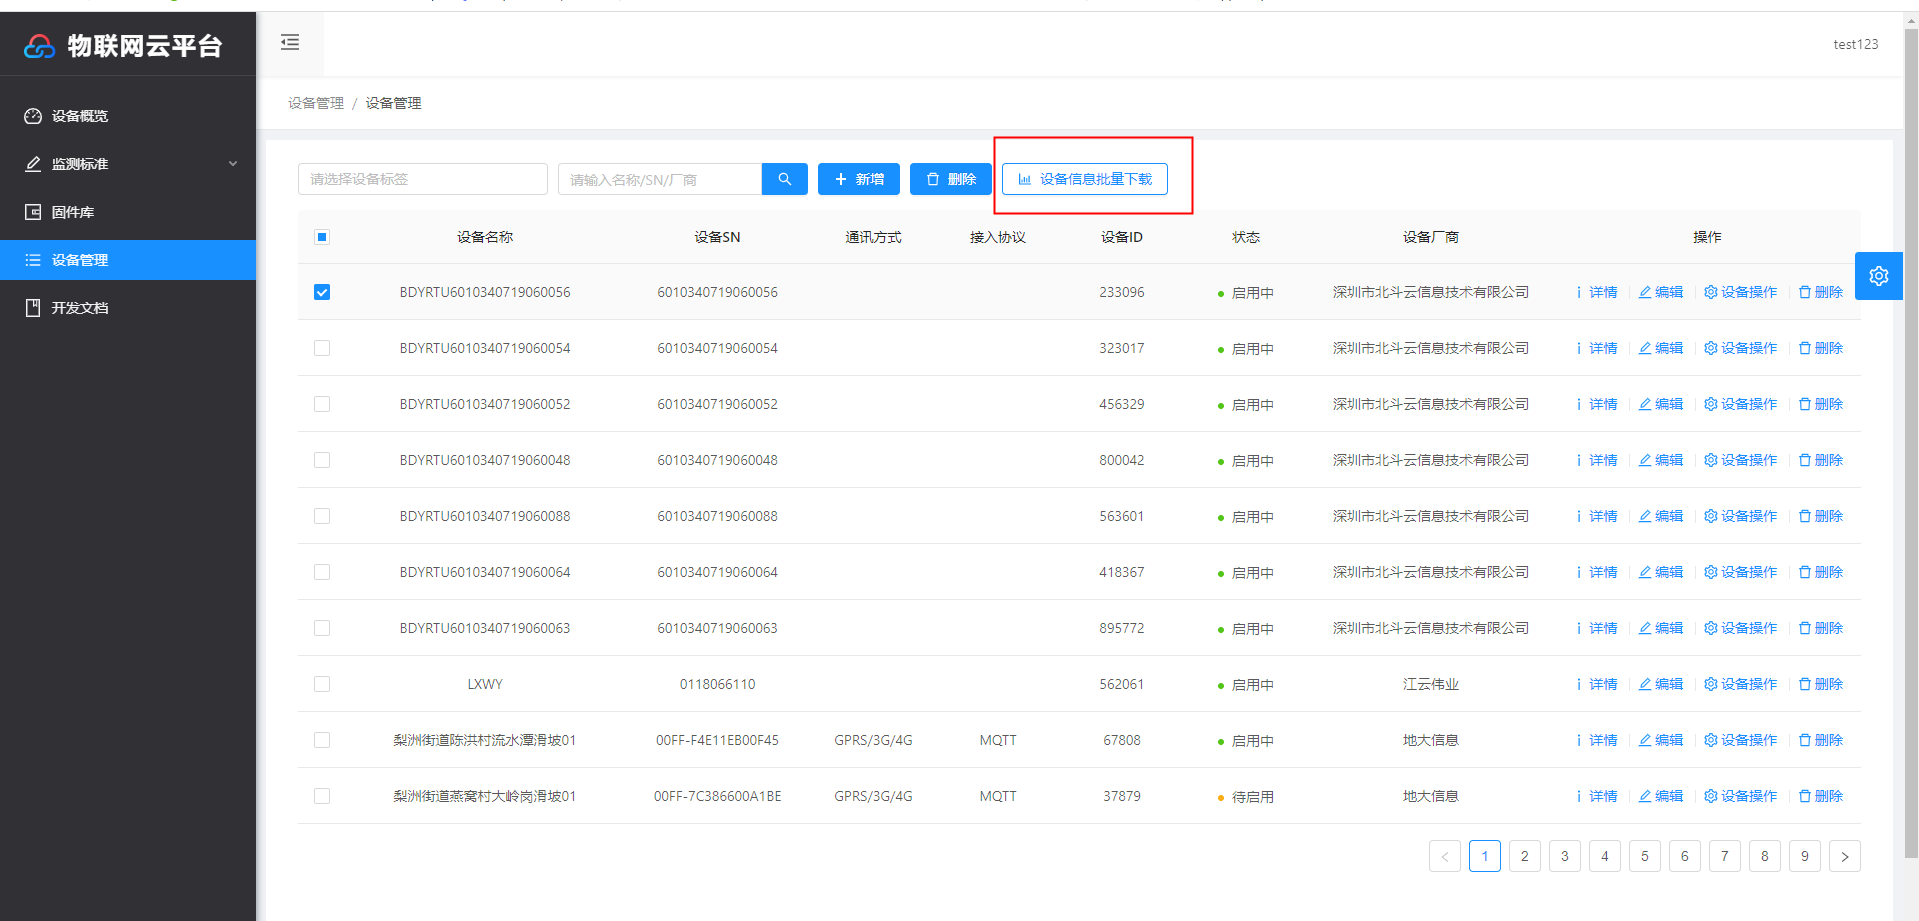The image size is (1919, 921).
Task: Check the row BDYRTU6010340719060054 checkbox
Action: pos(322,348)
